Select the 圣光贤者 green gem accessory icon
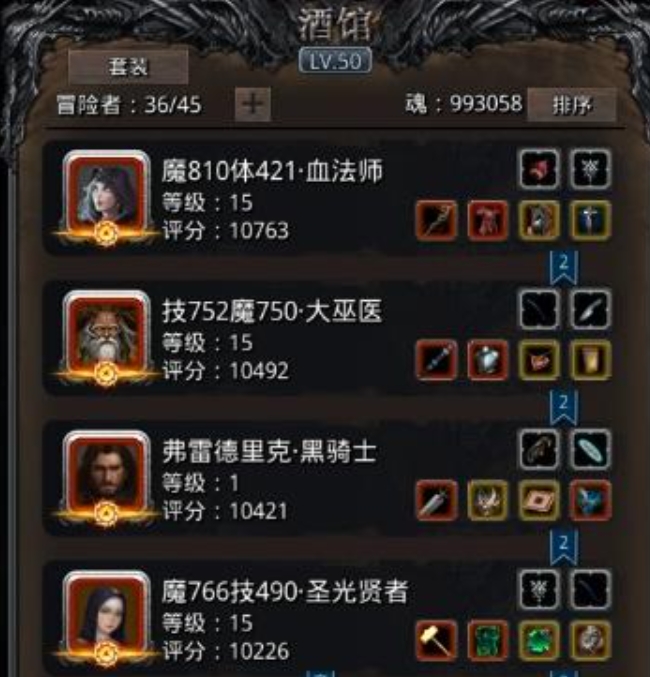Viewport: 650px width, 677px height. pyautogui.click(x=539, y=640)
